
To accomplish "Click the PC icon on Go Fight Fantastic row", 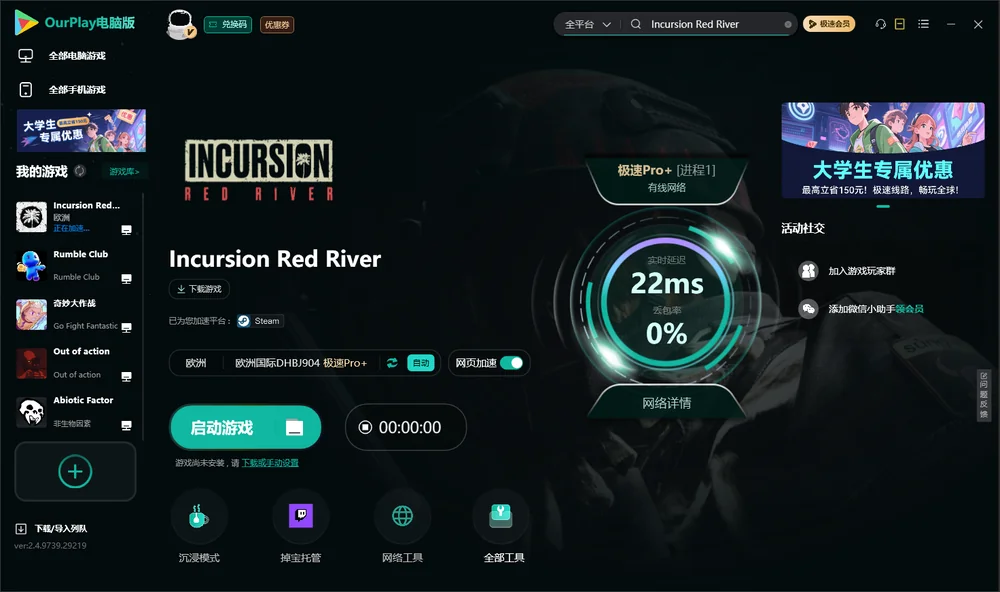I will [x=126, y=327].
